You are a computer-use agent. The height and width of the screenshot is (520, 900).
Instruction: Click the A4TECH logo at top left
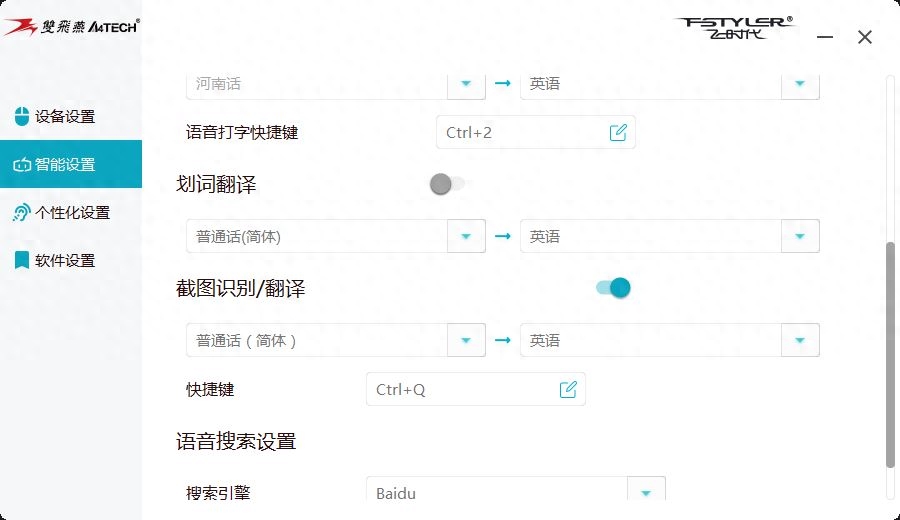click(x=71, y=27)
